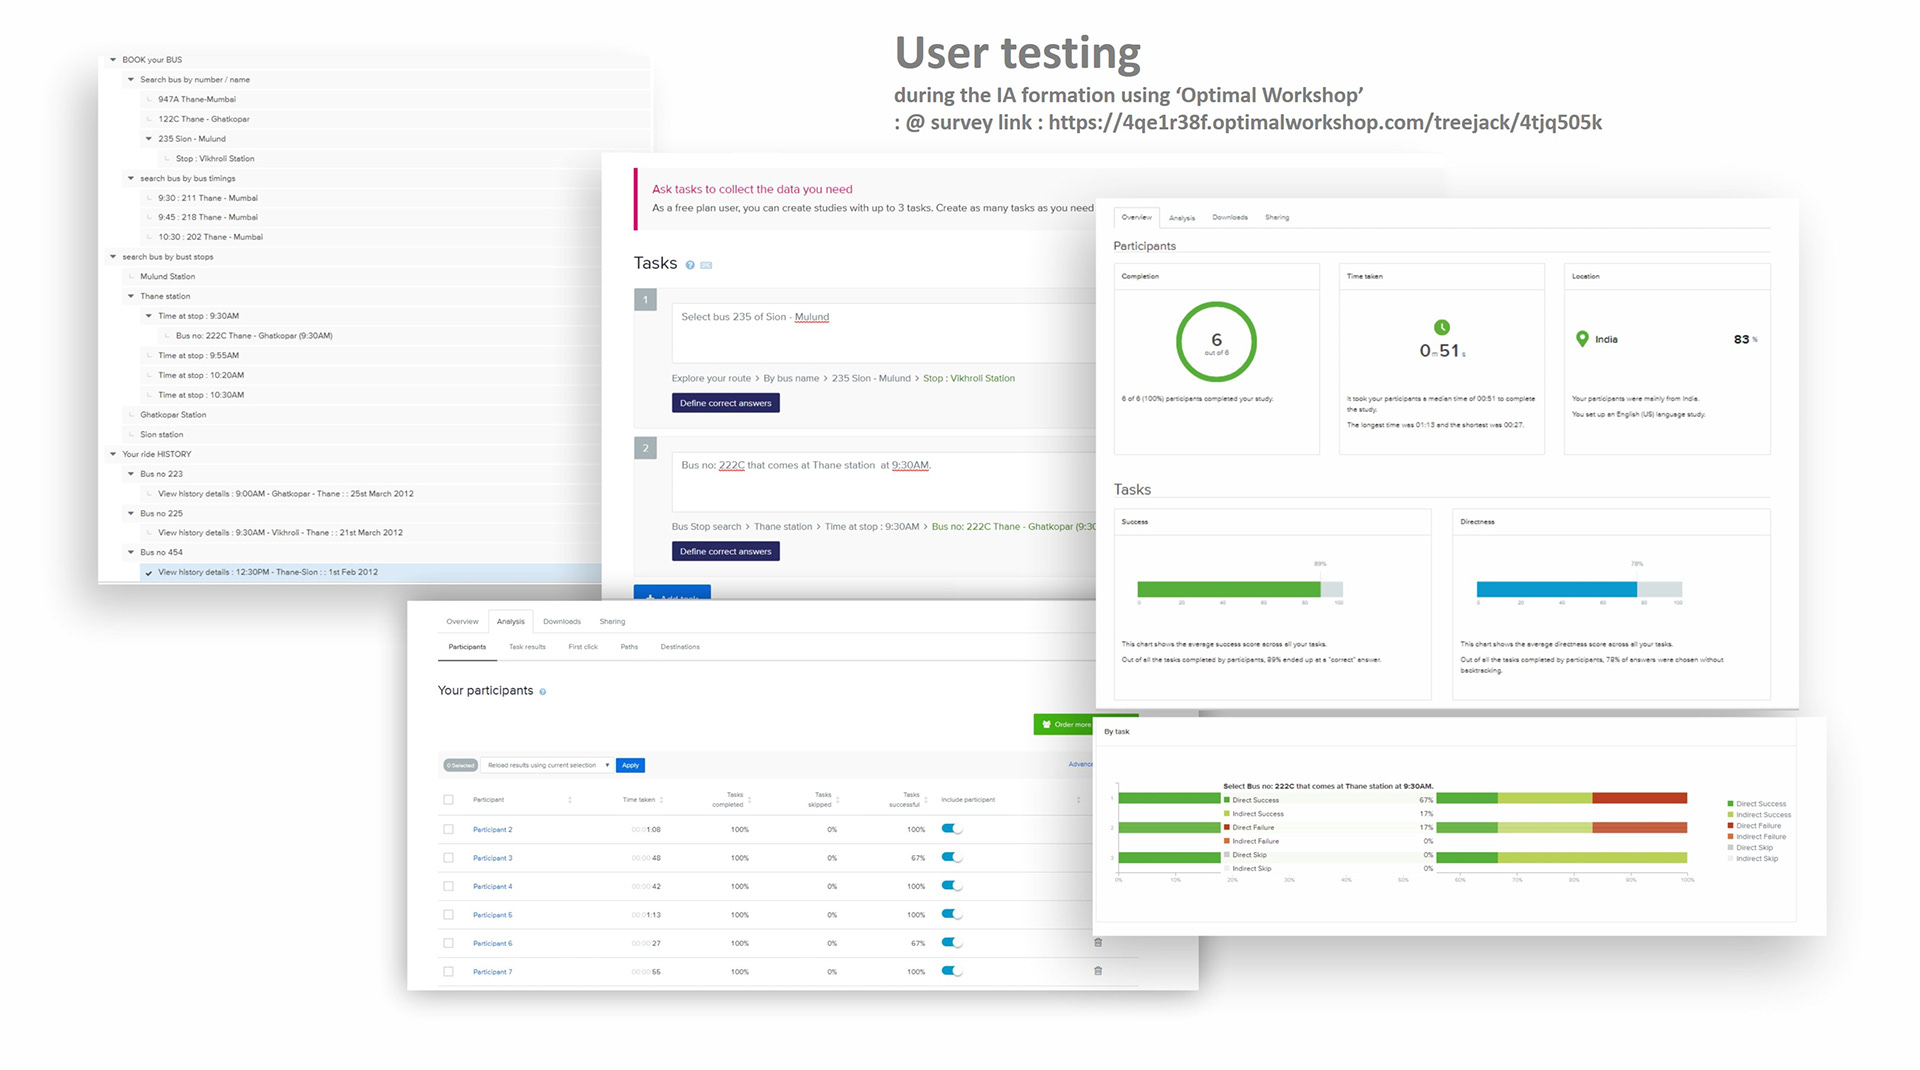Click the help icon beside the Tasks heading
The height and width of the screenshot is (1070, 1920).
pos(690,265)
